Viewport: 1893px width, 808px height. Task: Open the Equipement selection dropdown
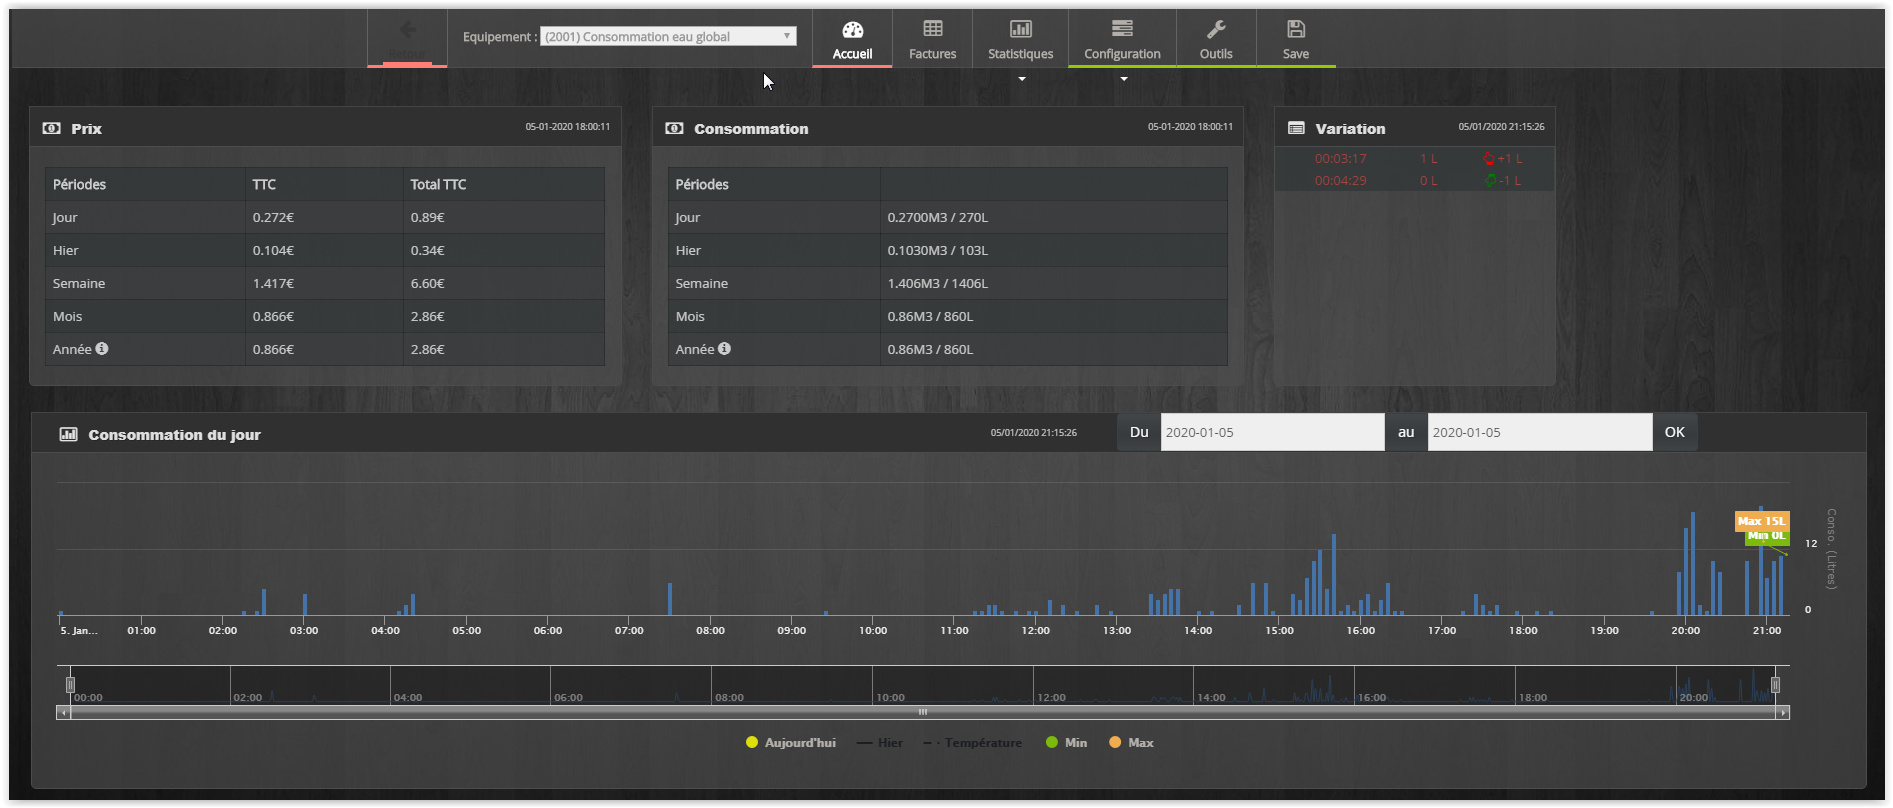tap(668, 37)
